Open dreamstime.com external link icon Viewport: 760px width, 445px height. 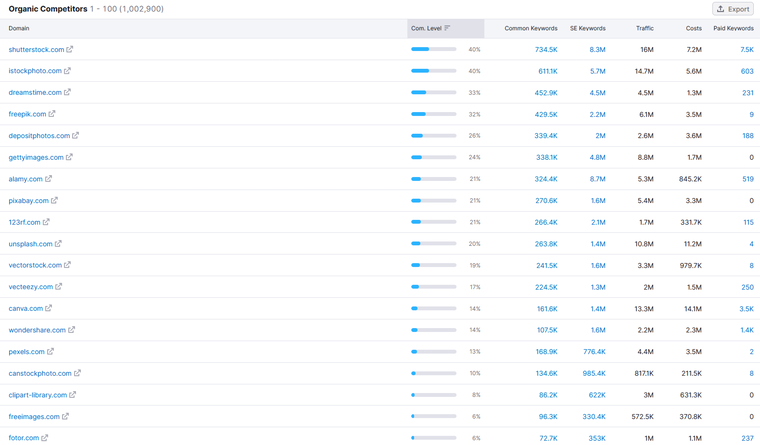click(67, 92)
